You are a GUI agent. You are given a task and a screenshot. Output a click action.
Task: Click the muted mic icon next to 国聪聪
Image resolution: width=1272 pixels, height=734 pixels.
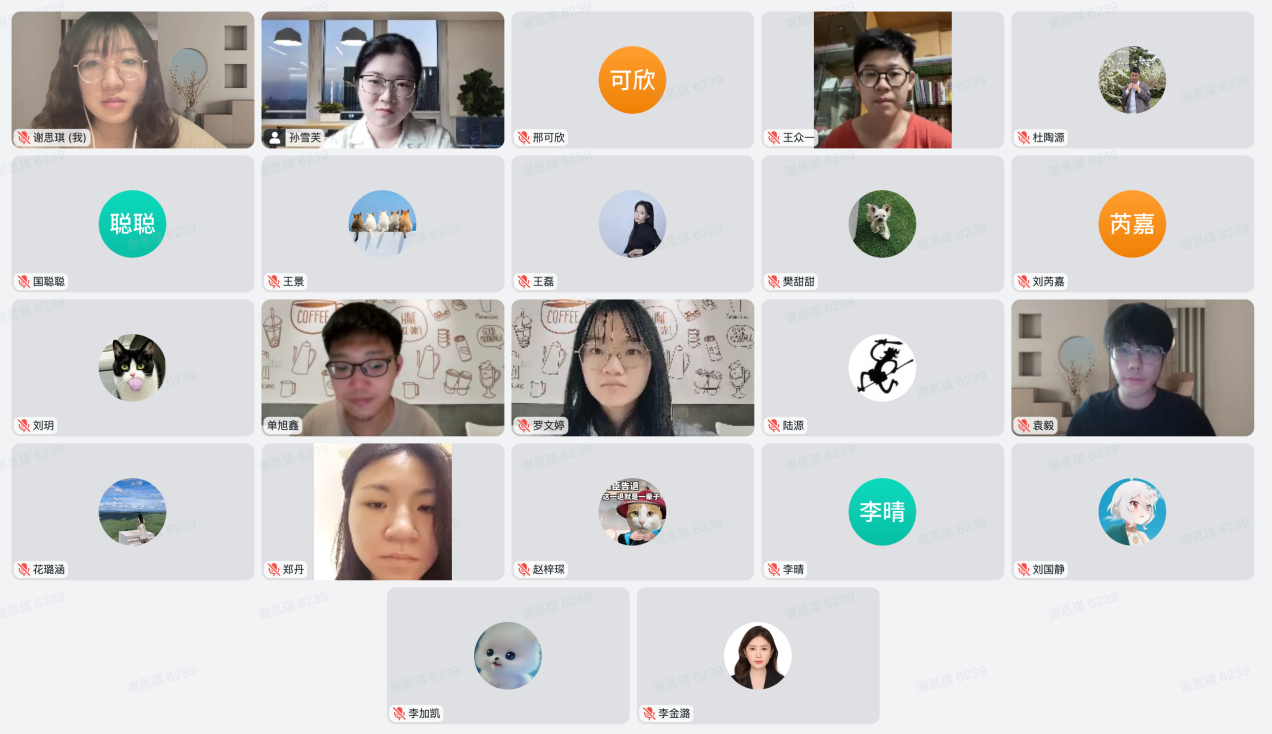click(x=24, y=282)
